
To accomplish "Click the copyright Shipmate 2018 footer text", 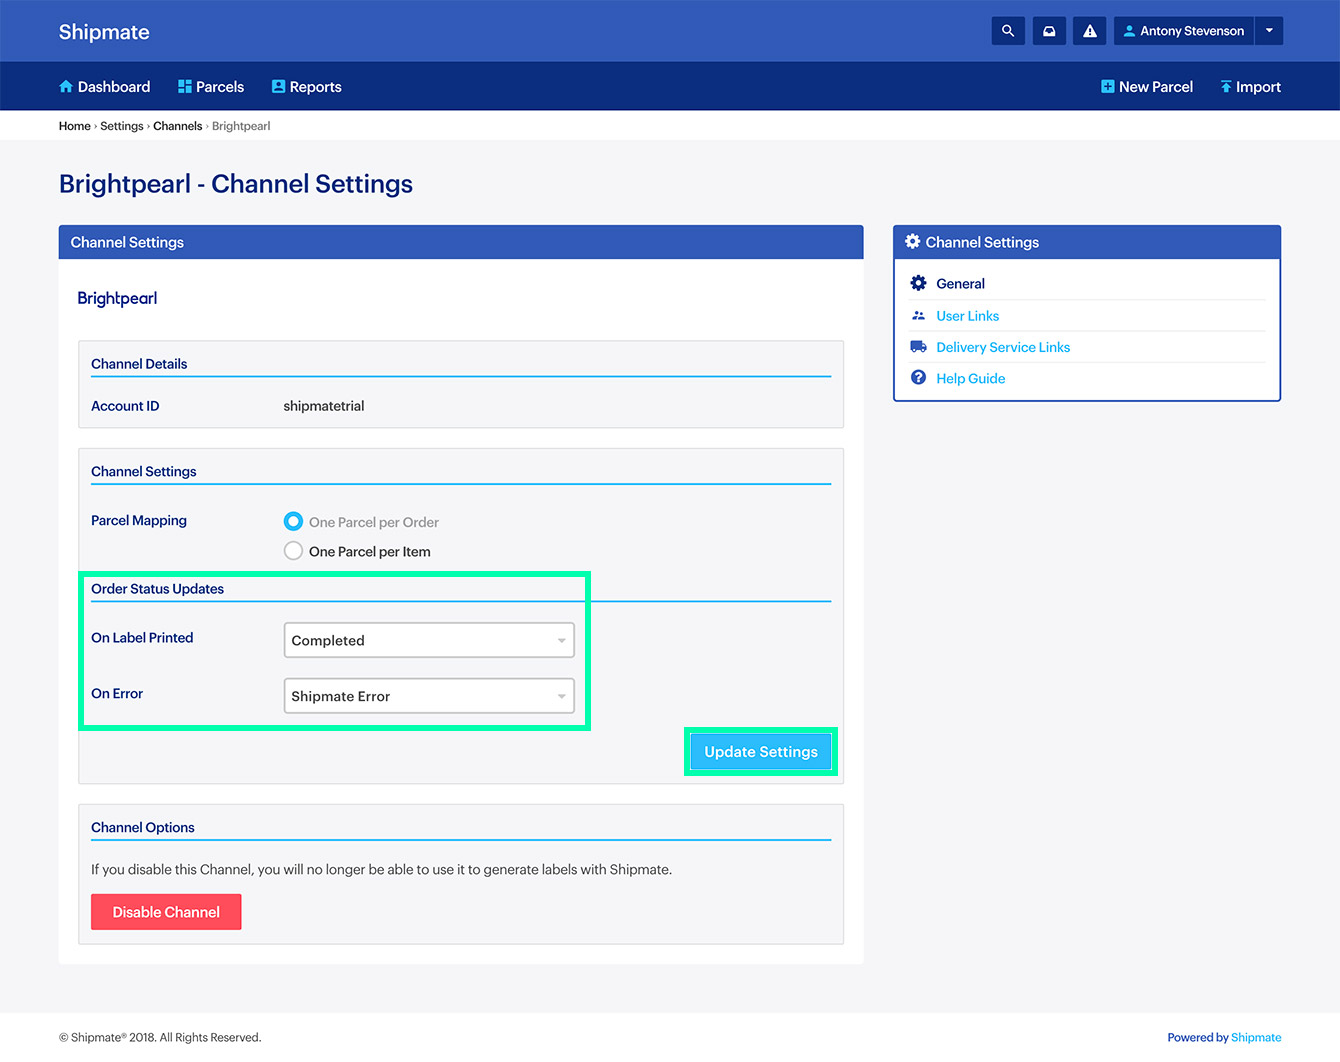I will click(160, 1037).
